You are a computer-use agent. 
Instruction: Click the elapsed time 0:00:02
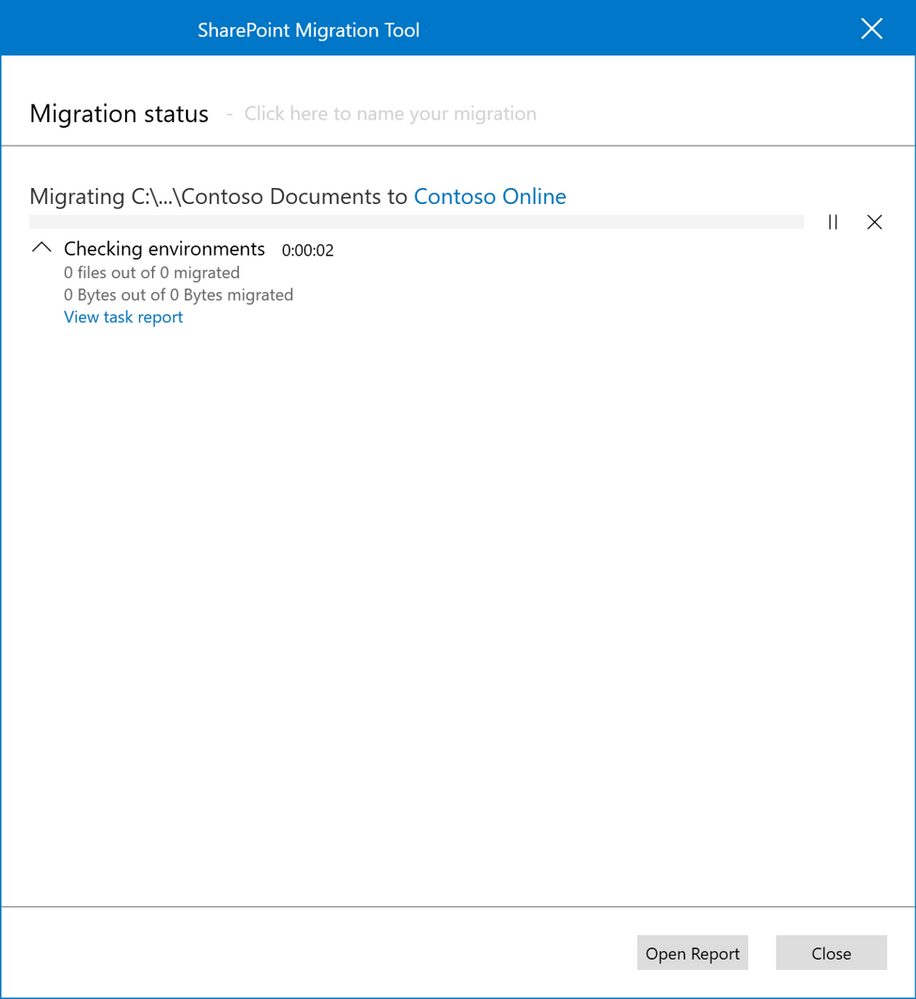tap(308, 250)
